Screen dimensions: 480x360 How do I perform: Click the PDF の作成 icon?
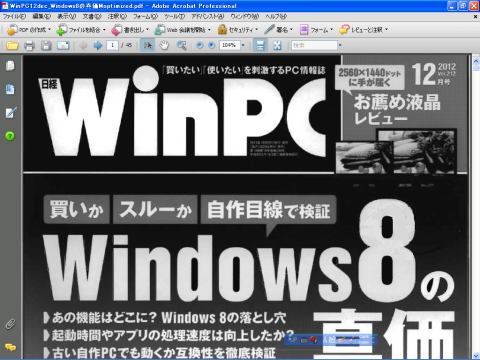[12, 30]
